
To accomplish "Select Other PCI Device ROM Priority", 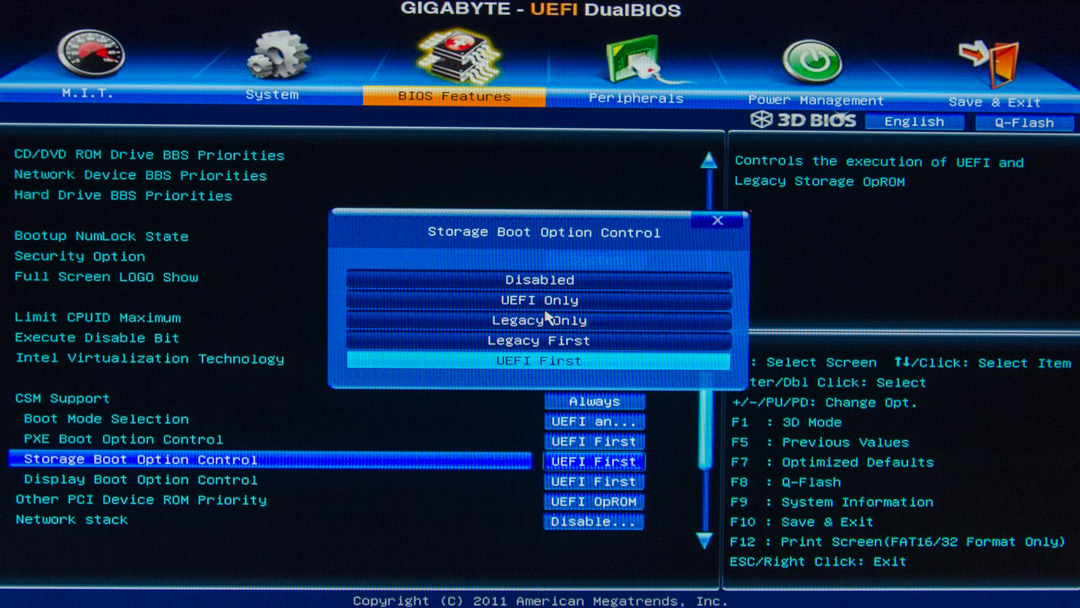I will (x=141, y=500).
